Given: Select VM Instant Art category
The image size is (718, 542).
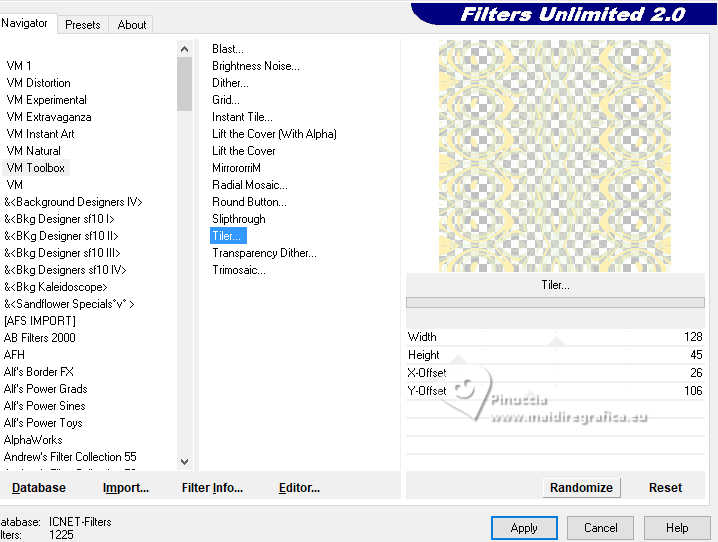Looking at the screenshot, I should (x=40, y=134).
